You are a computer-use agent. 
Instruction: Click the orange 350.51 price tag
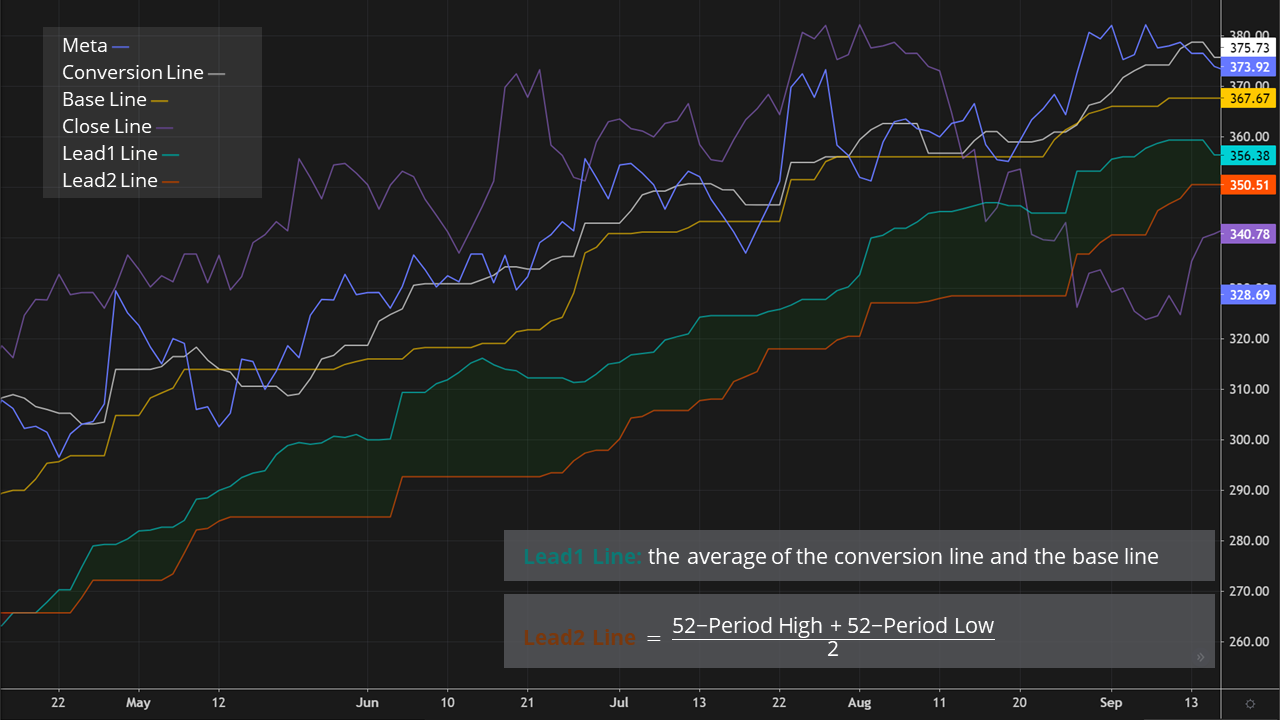coord(1250,185)
